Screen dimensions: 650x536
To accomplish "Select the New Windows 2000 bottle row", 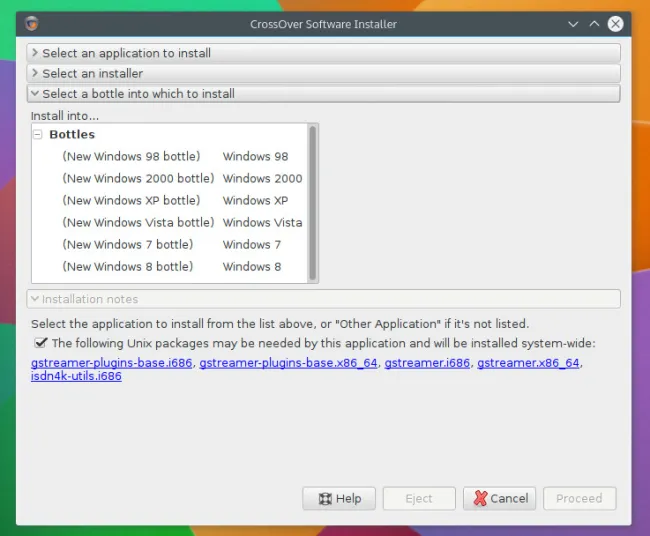I will click(170, 178).
